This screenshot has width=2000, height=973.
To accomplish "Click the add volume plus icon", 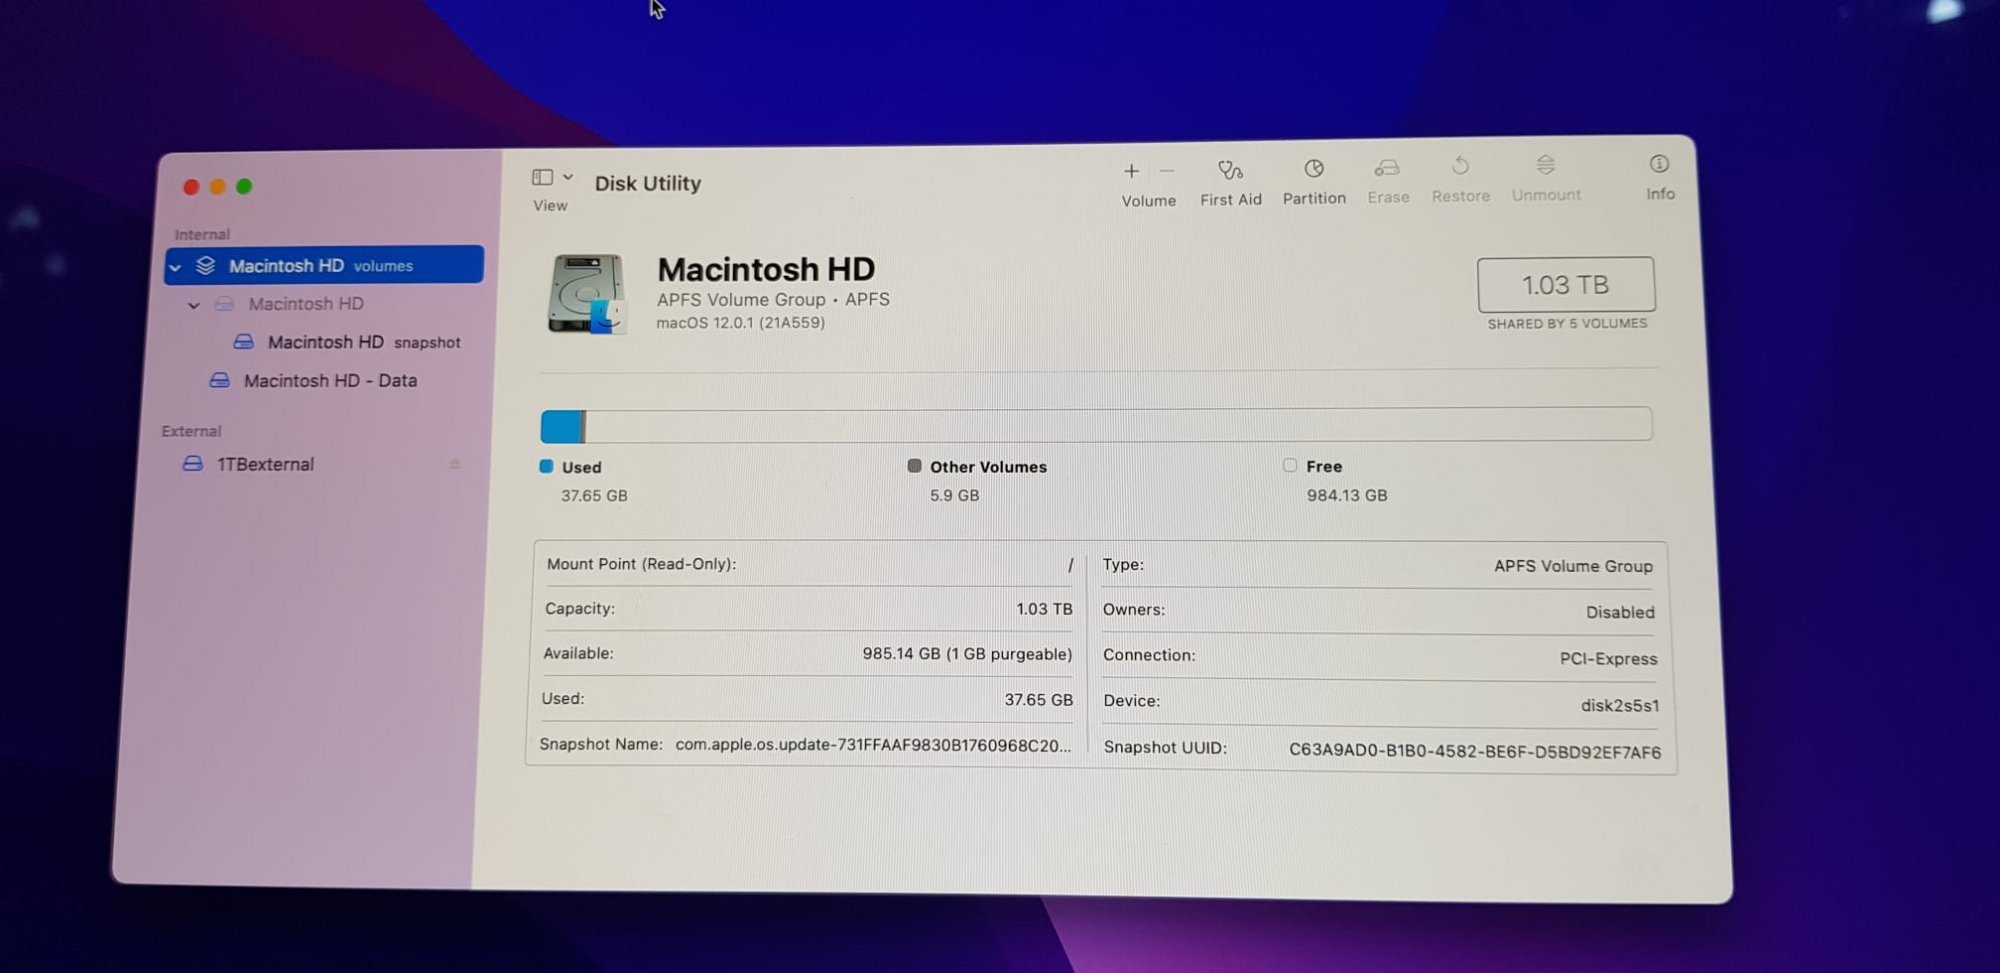I will (x=1131, y=172).
